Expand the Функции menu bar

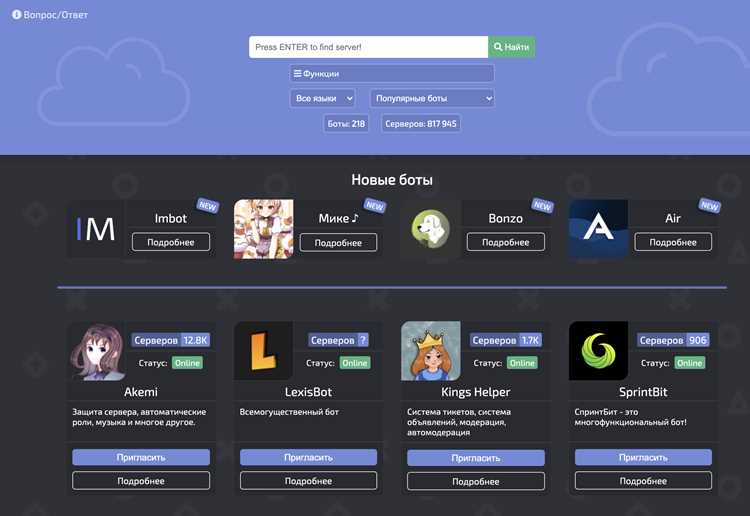pos(392,74)
